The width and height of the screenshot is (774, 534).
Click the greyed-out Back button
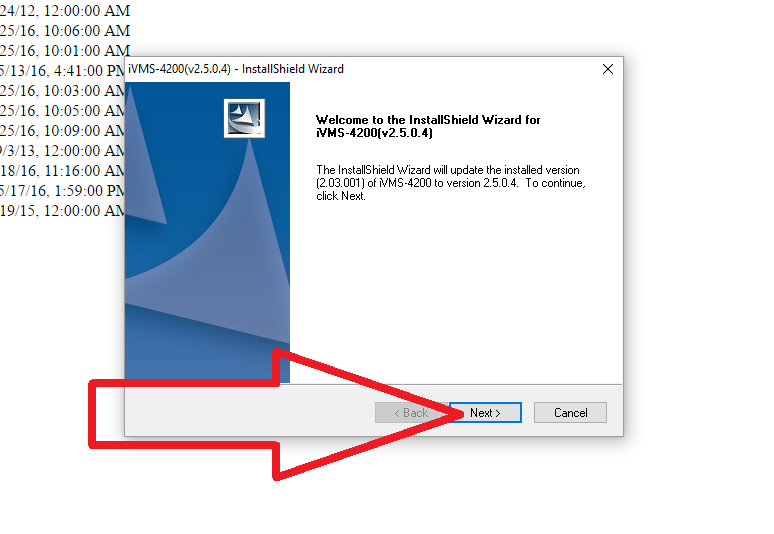[411, 413]
